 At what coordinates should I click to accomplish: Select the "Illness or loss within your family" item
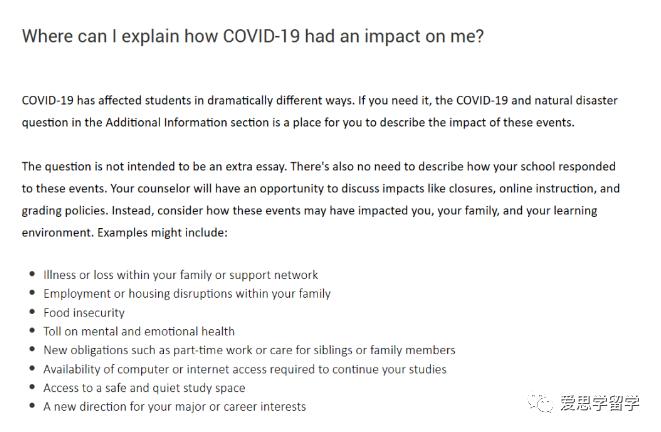coord(180,275)
